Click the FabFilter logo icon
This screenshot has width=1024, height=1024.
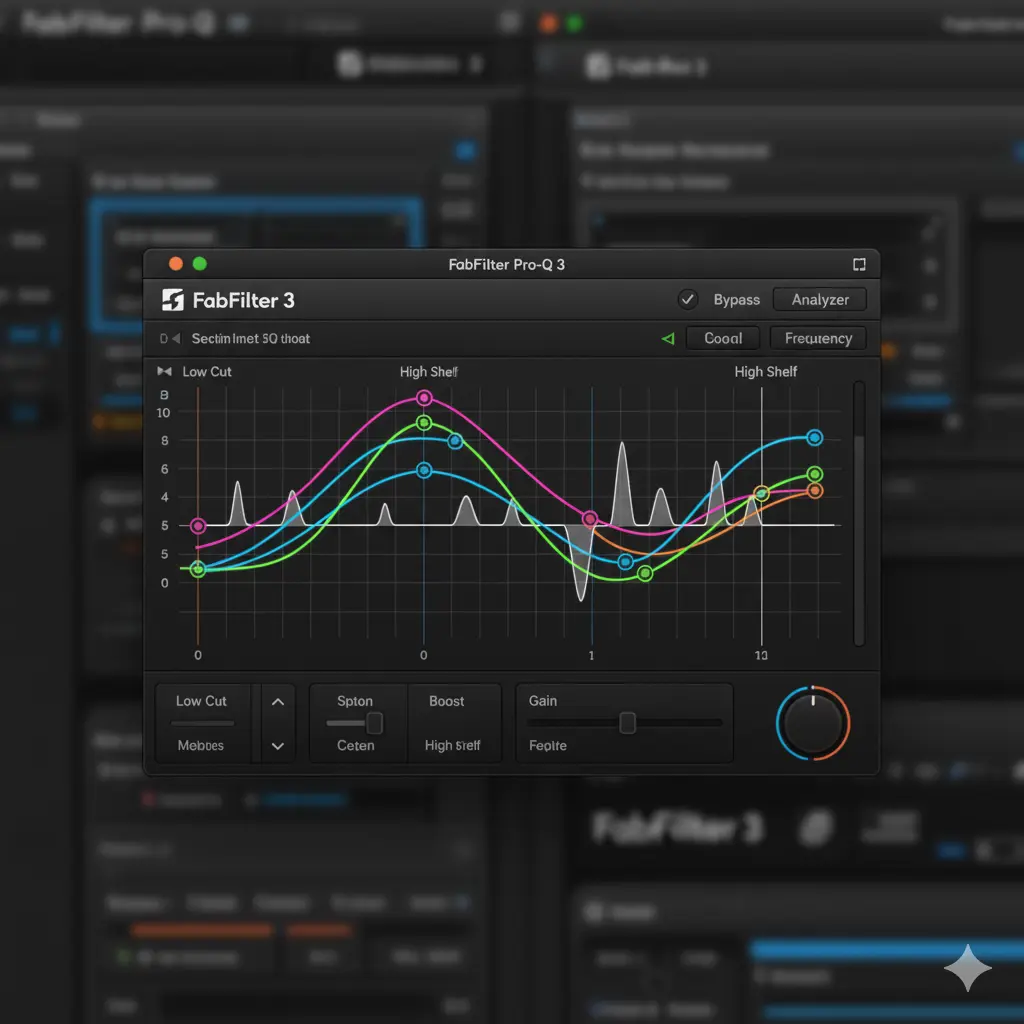coord(173,300)
